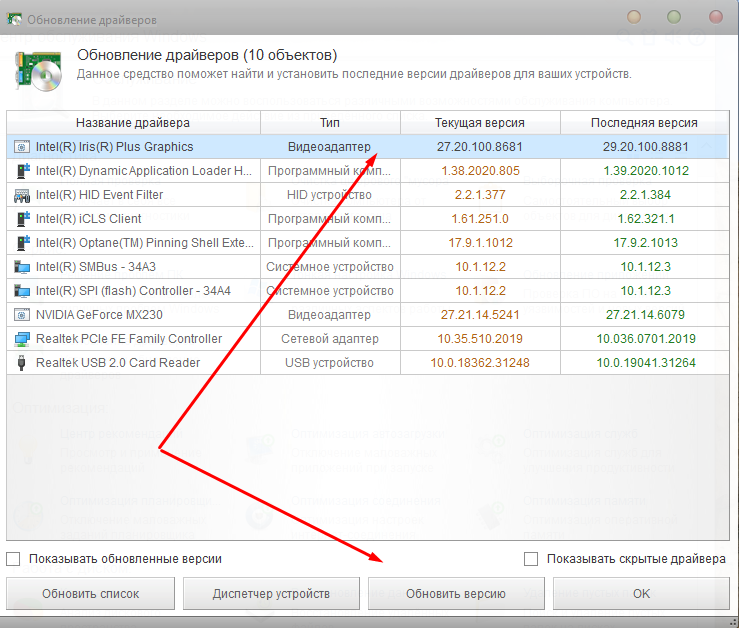Click NVIDIA row 'Видеоадаптер' type cell
The height and width of the screenshot is (628, 739).
pyautogui.click(x=329, y=315)
